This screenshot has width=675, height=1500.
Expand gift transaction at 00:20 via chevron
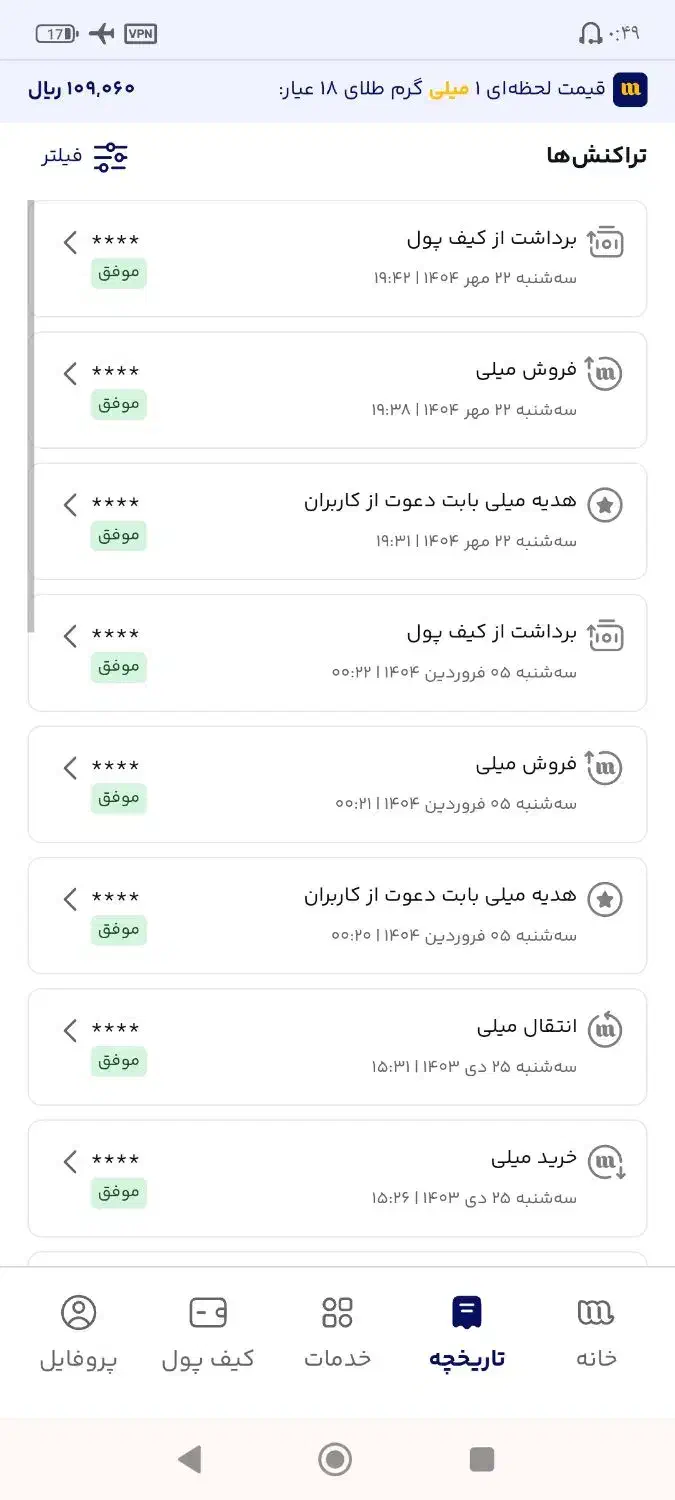(70, 899)
